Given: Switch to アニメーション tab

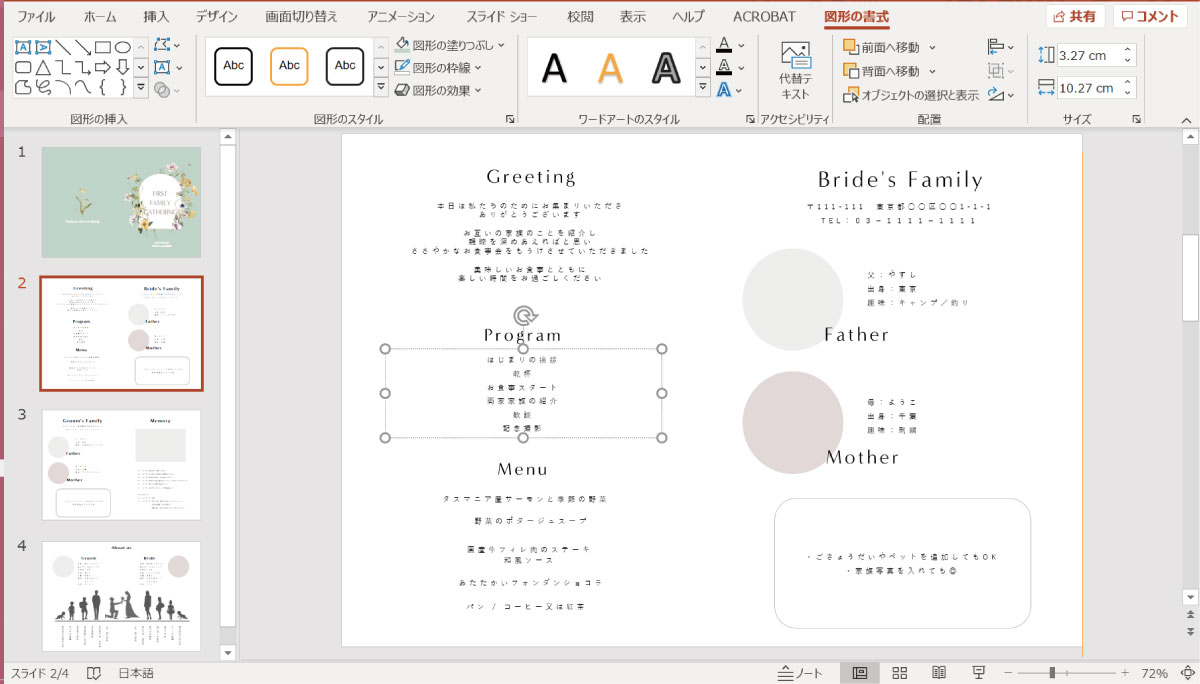Looking at the screenshot, I should point(400,17).
